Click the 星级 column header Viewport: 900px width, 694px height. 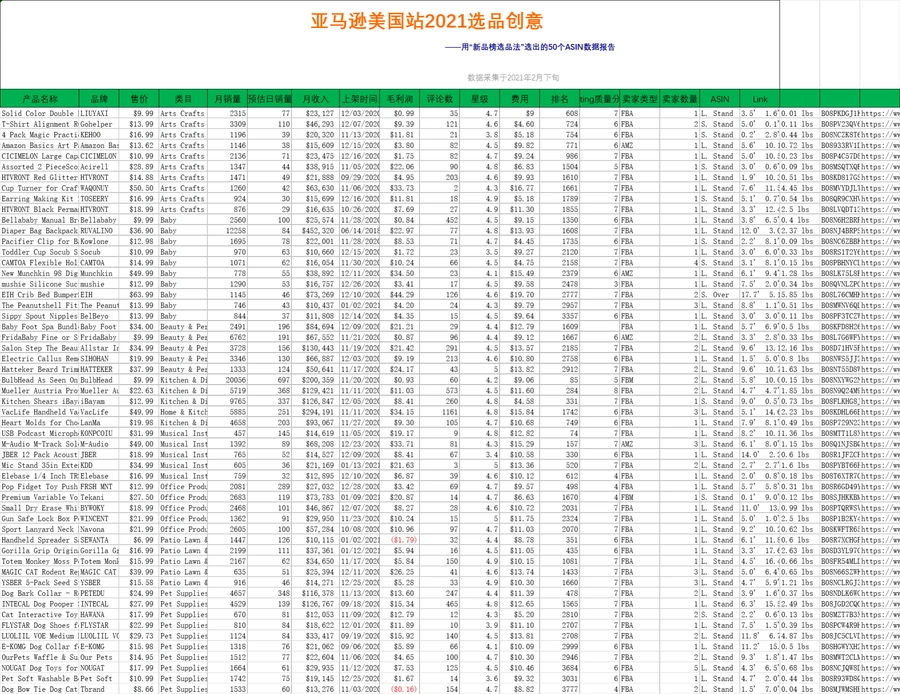point(480,99)
